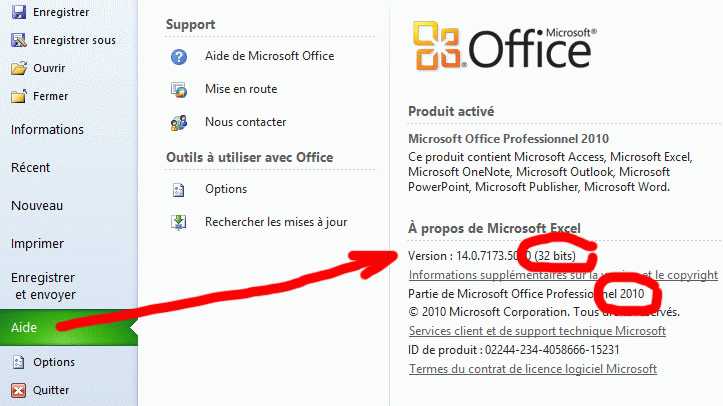Viewport: 723px width, 406px height.
Task: Open Termes du contrat de licence link
Action: pyautogui.click(x=533, y=369)
